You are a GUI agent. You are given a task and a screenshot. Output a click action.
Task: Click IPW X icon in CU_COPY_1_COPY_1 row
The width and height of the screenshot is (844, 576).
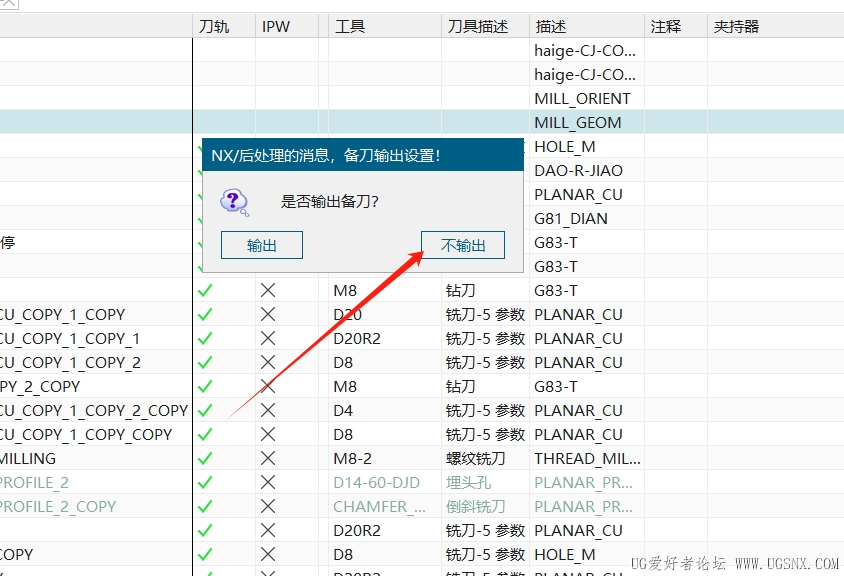(x=268, y=339)
